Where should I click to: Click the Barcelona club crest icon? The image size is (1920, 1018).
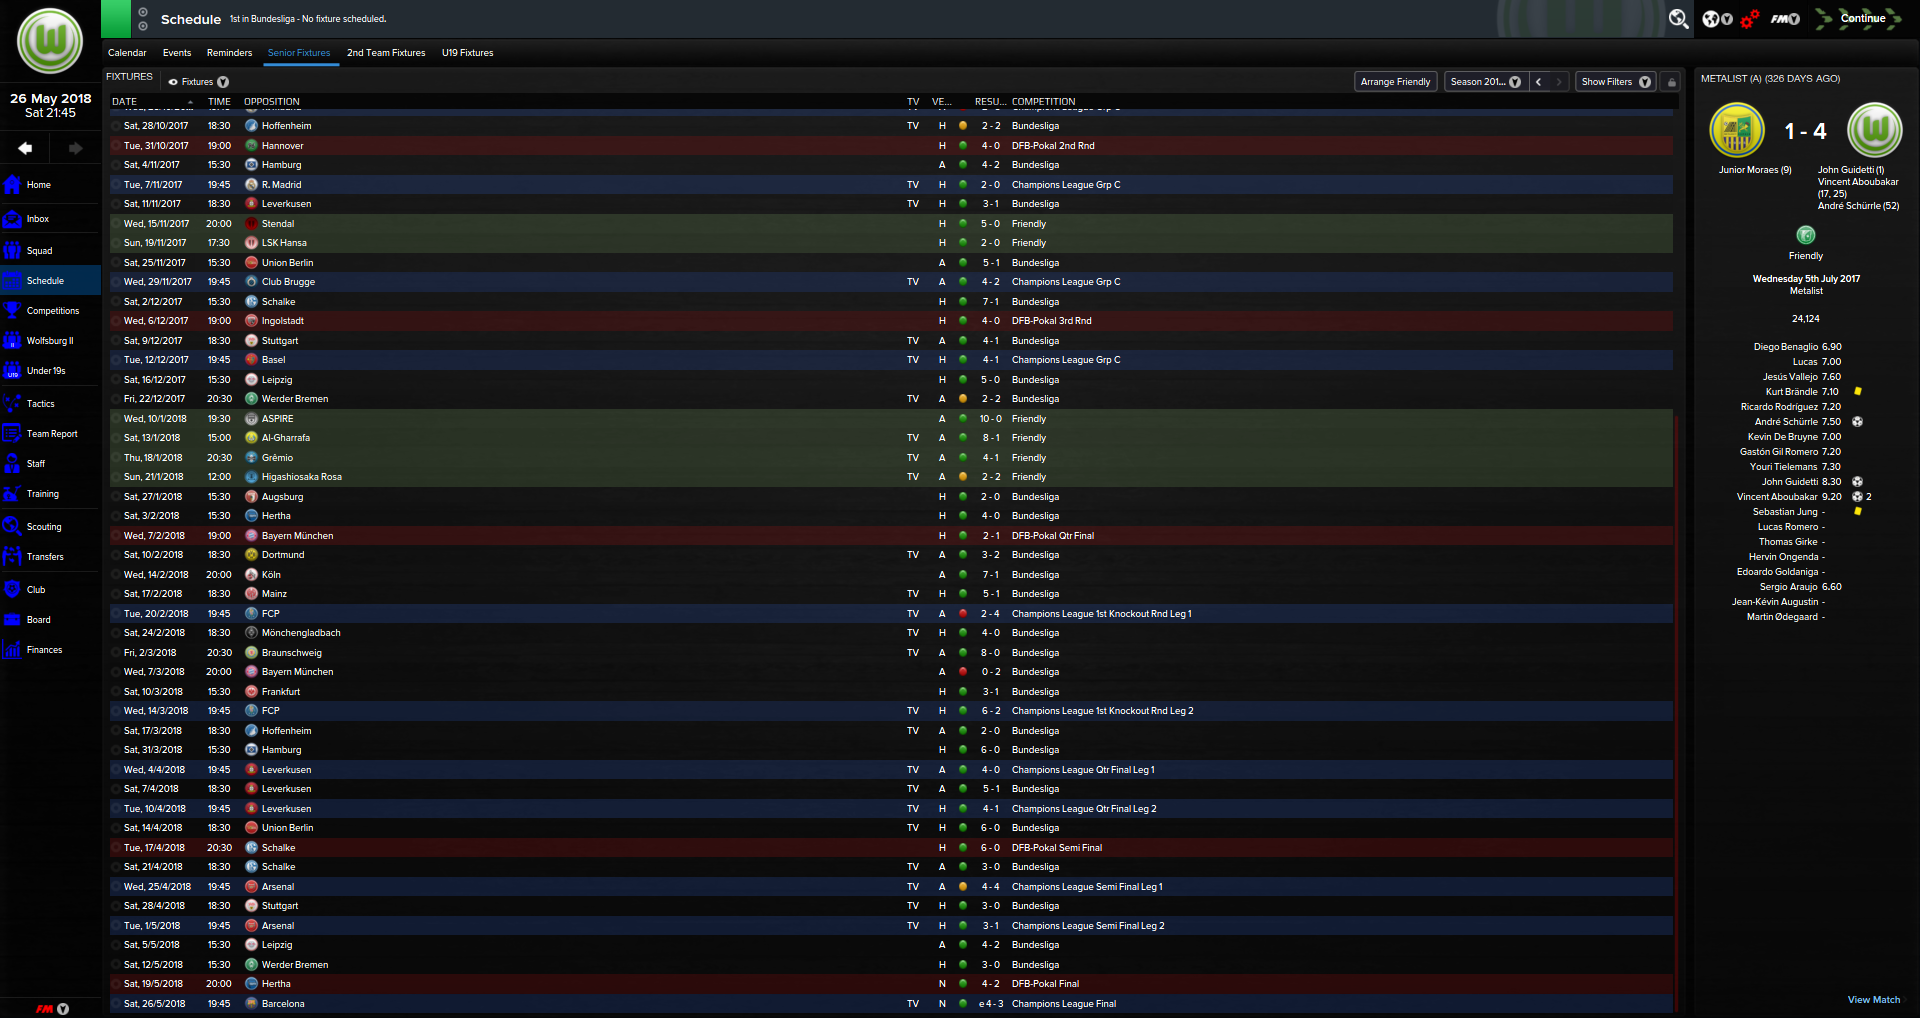(x=252, y=1004)
